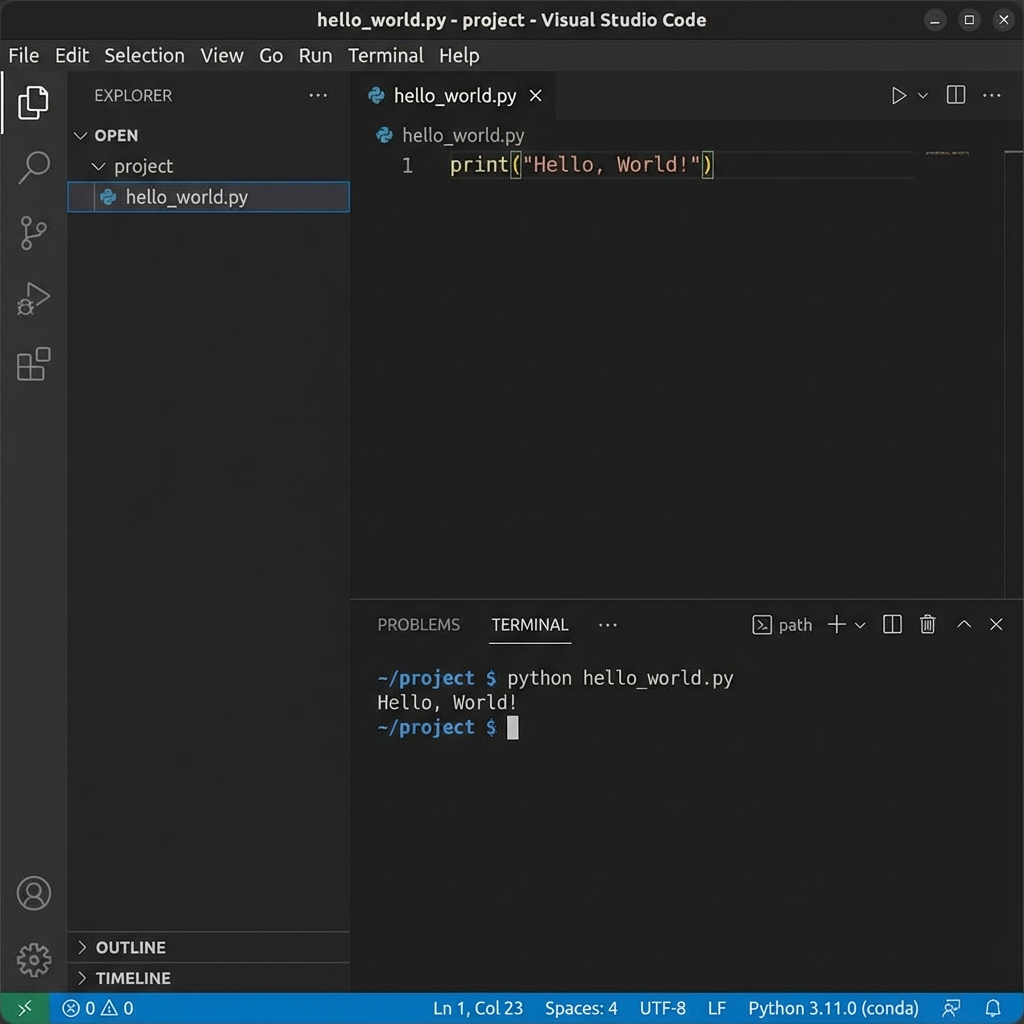
Task: Minimize the Visual Studio Code window
Action: (935, 20)
